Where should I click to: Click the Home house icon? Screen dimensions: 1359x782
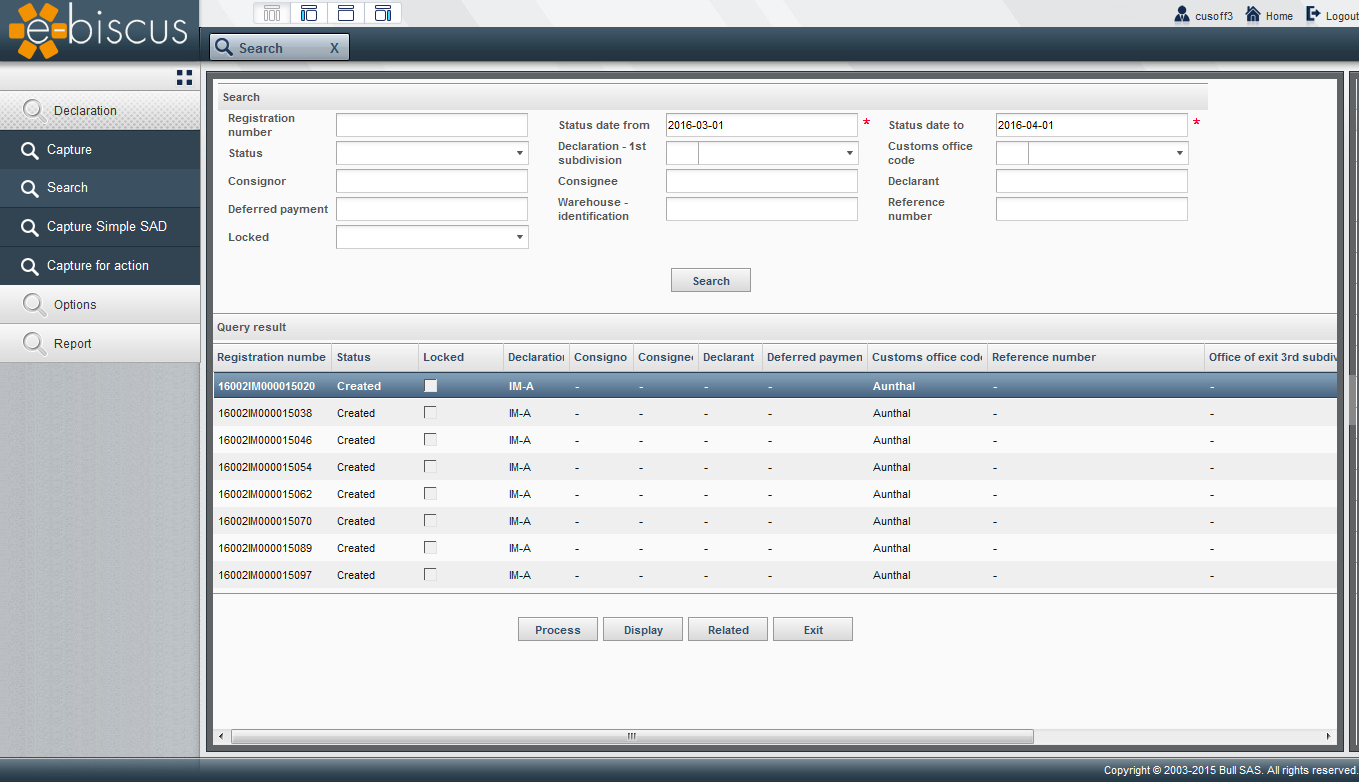1252,14
